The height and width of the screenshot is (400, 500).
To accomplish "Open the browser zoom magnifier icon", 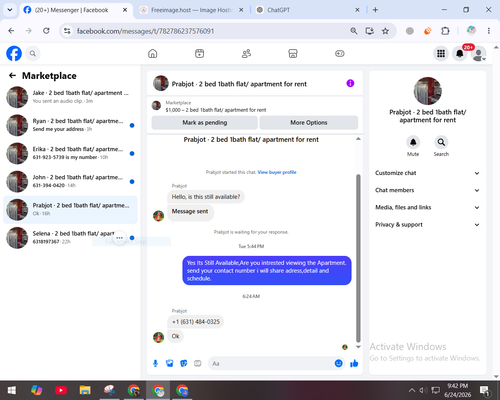I will click(x=354, y=31).
